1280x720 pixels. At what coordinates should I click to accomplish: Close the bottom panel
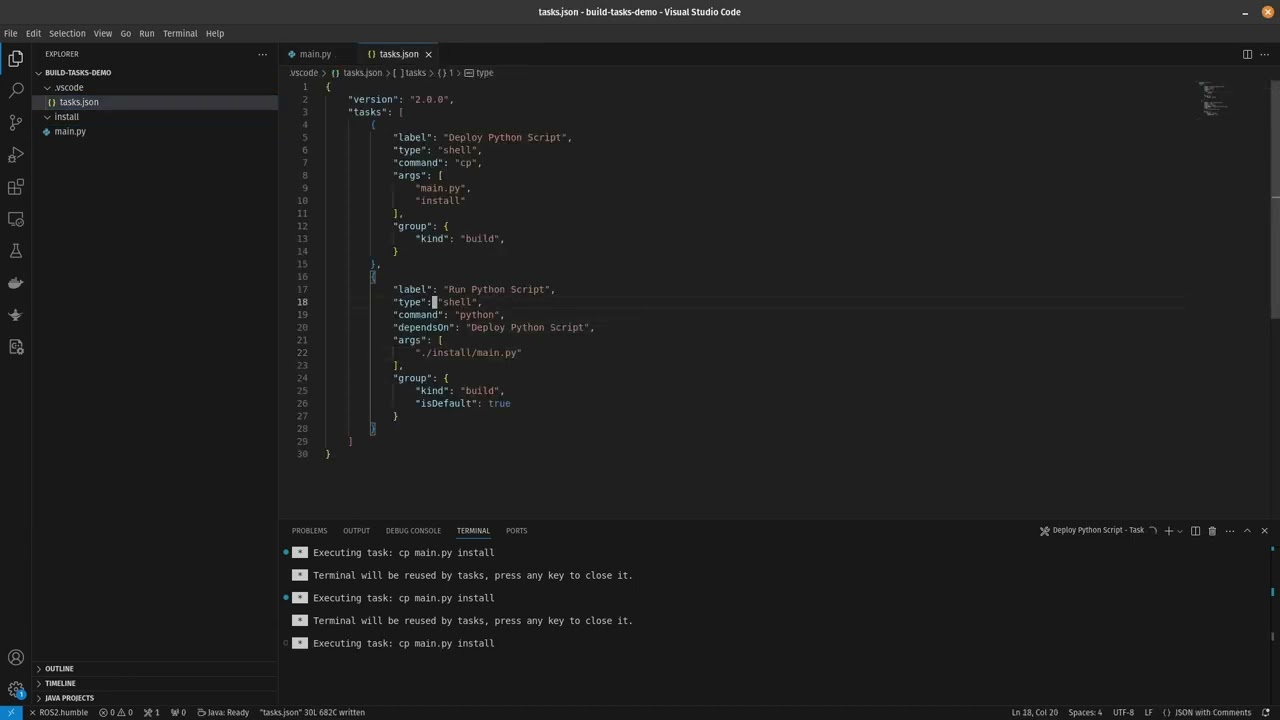pyautogui.click(x=1264, y=531)
